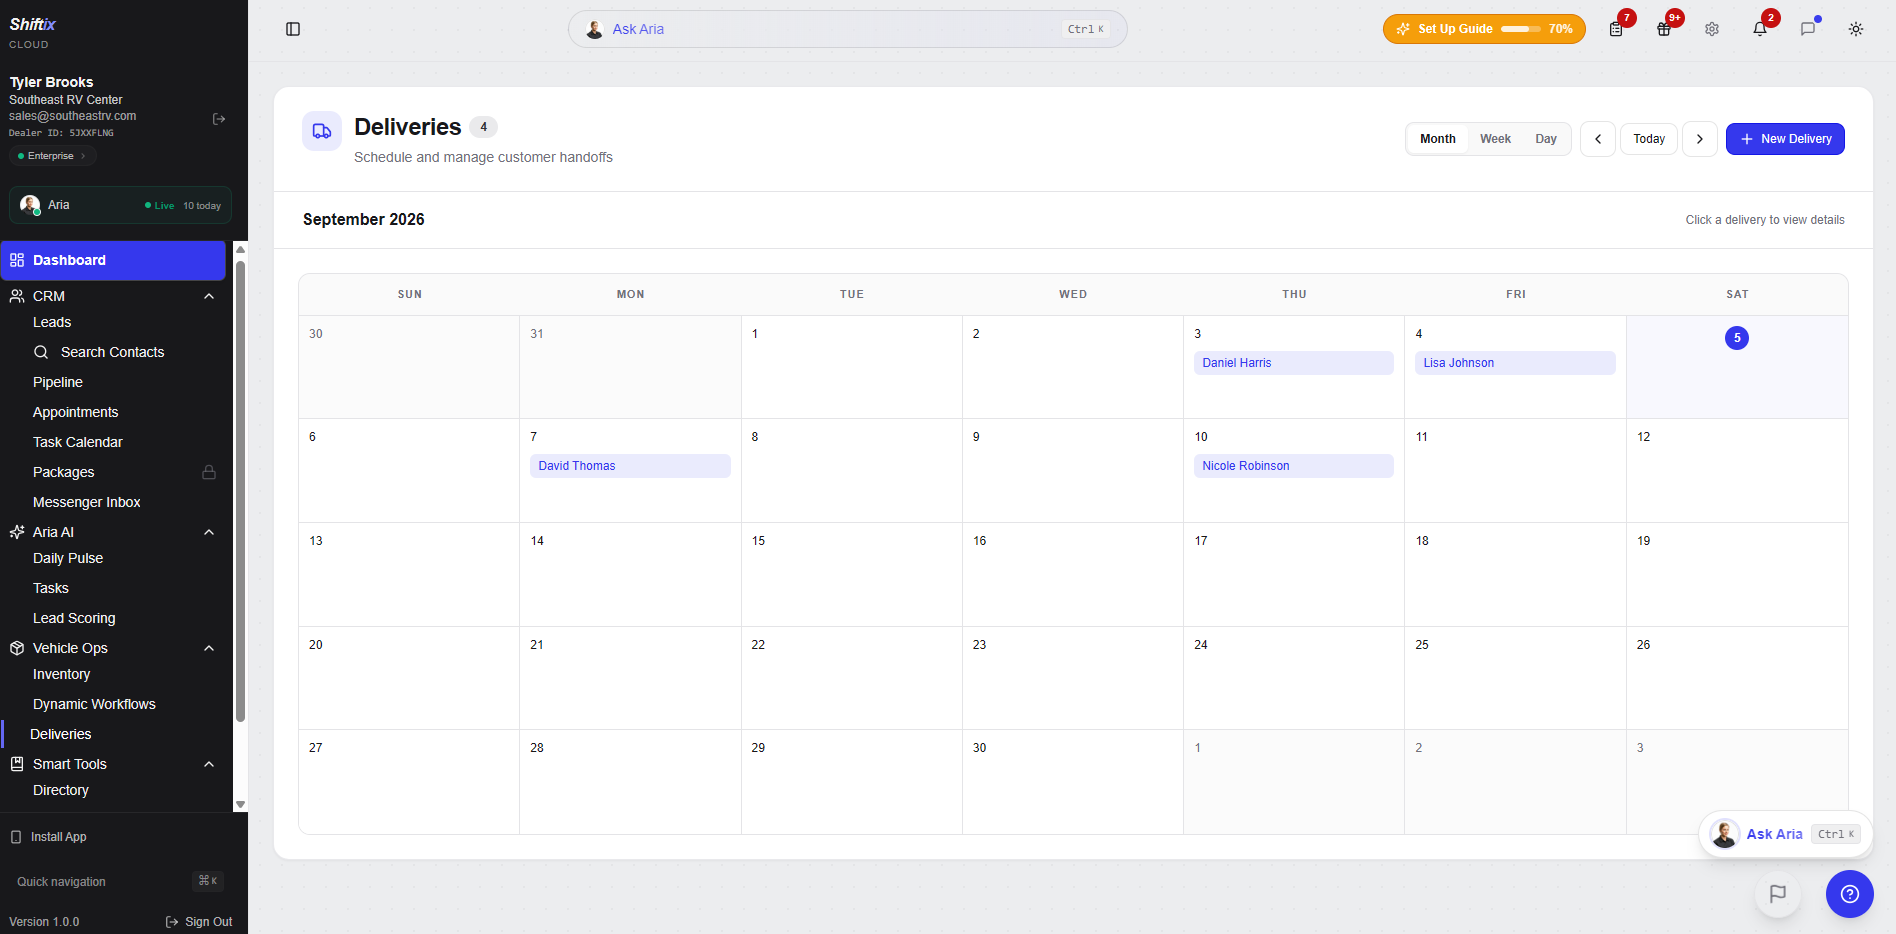Open Dashboard in the sidebar
The image size is (1896, 934).
coord(113,260)
